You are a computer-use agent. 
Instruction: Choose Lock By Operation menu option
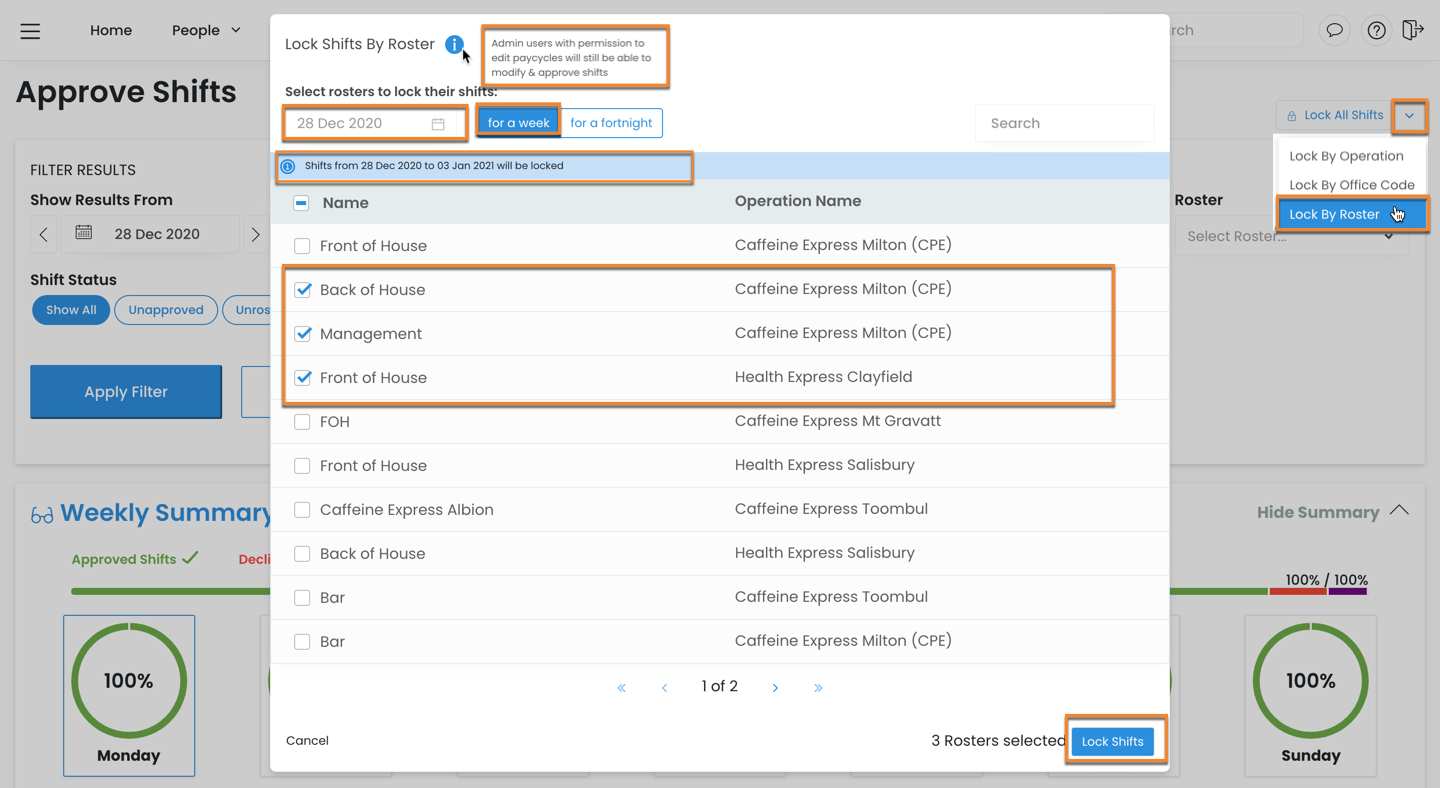1346,156
